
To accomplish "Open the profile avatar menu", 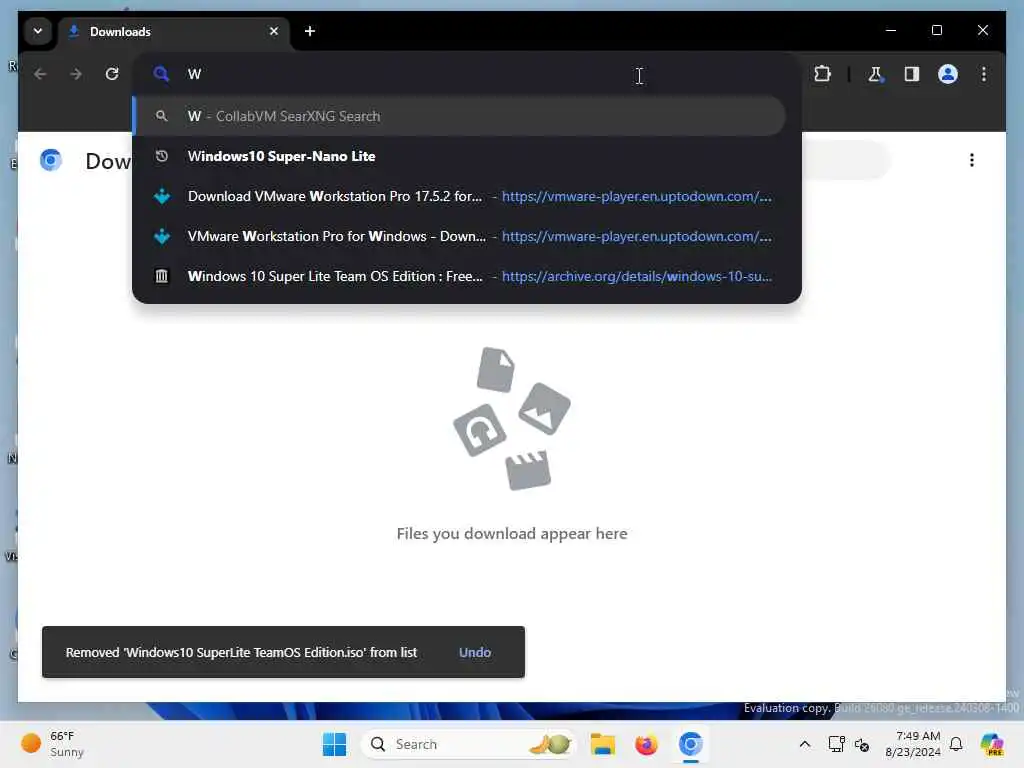I will (x=948, y=74).
